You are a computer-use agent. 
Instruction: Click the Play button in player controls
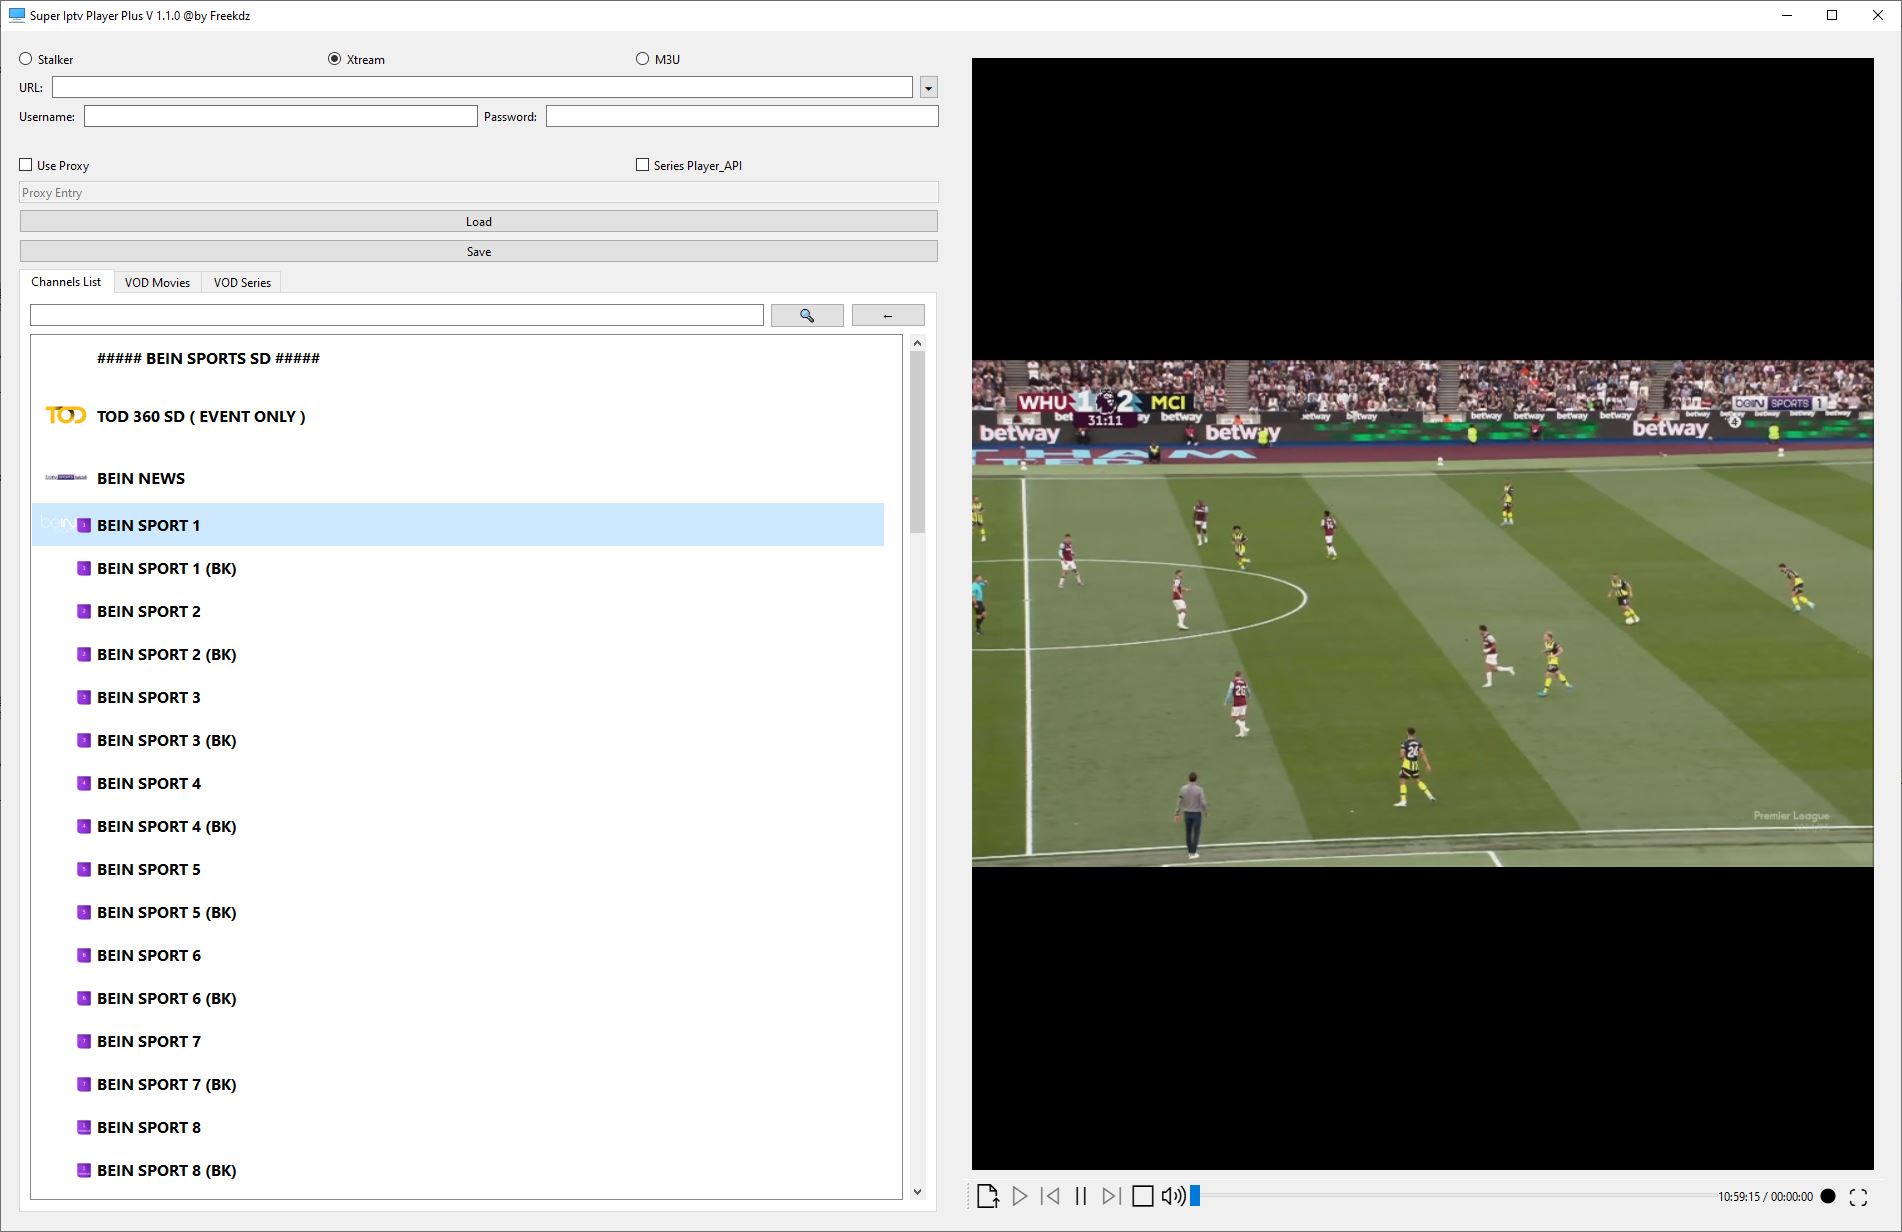[1019, 1196]
